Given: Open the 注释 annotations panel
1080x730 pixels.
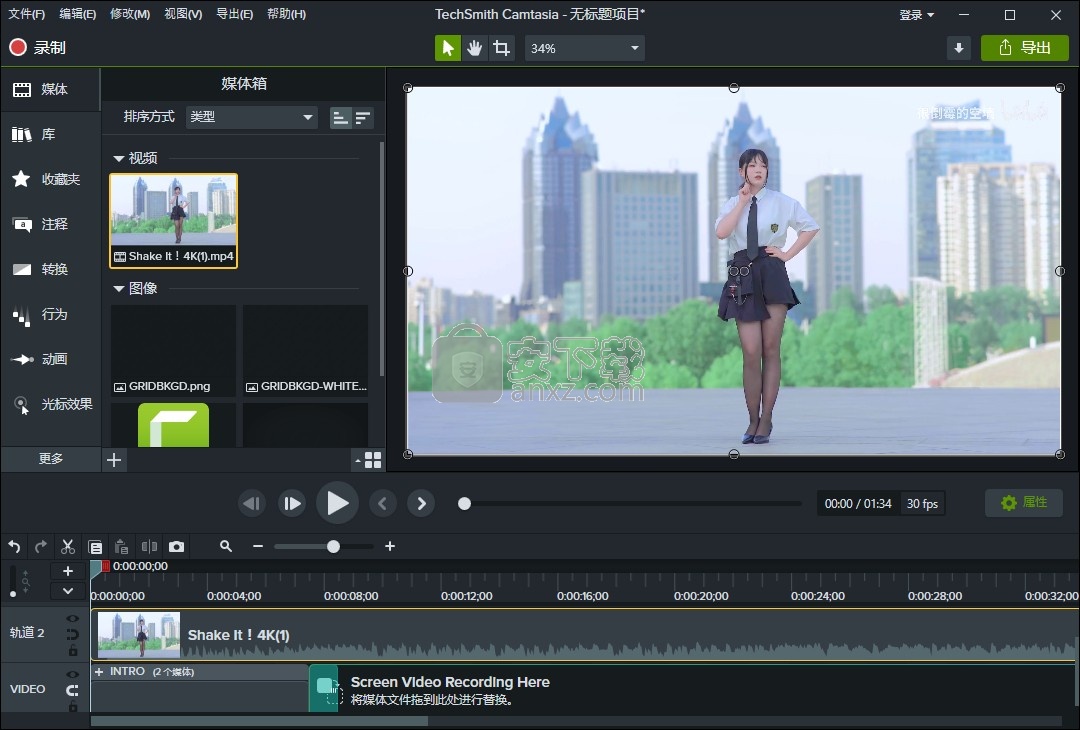Looking at the screenshot, I should tap(50, 224).
